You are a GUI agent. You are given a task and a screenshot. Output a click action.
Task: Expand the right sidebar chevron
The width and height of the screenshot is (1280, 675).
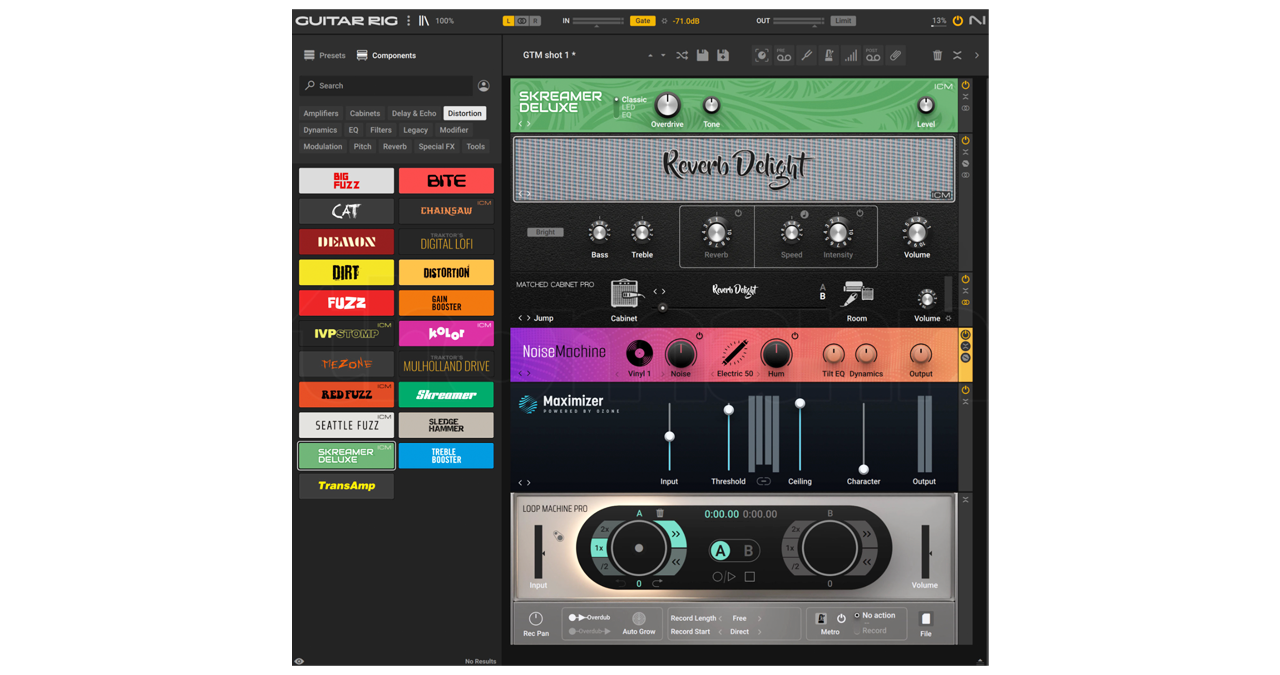coord(977,56)
